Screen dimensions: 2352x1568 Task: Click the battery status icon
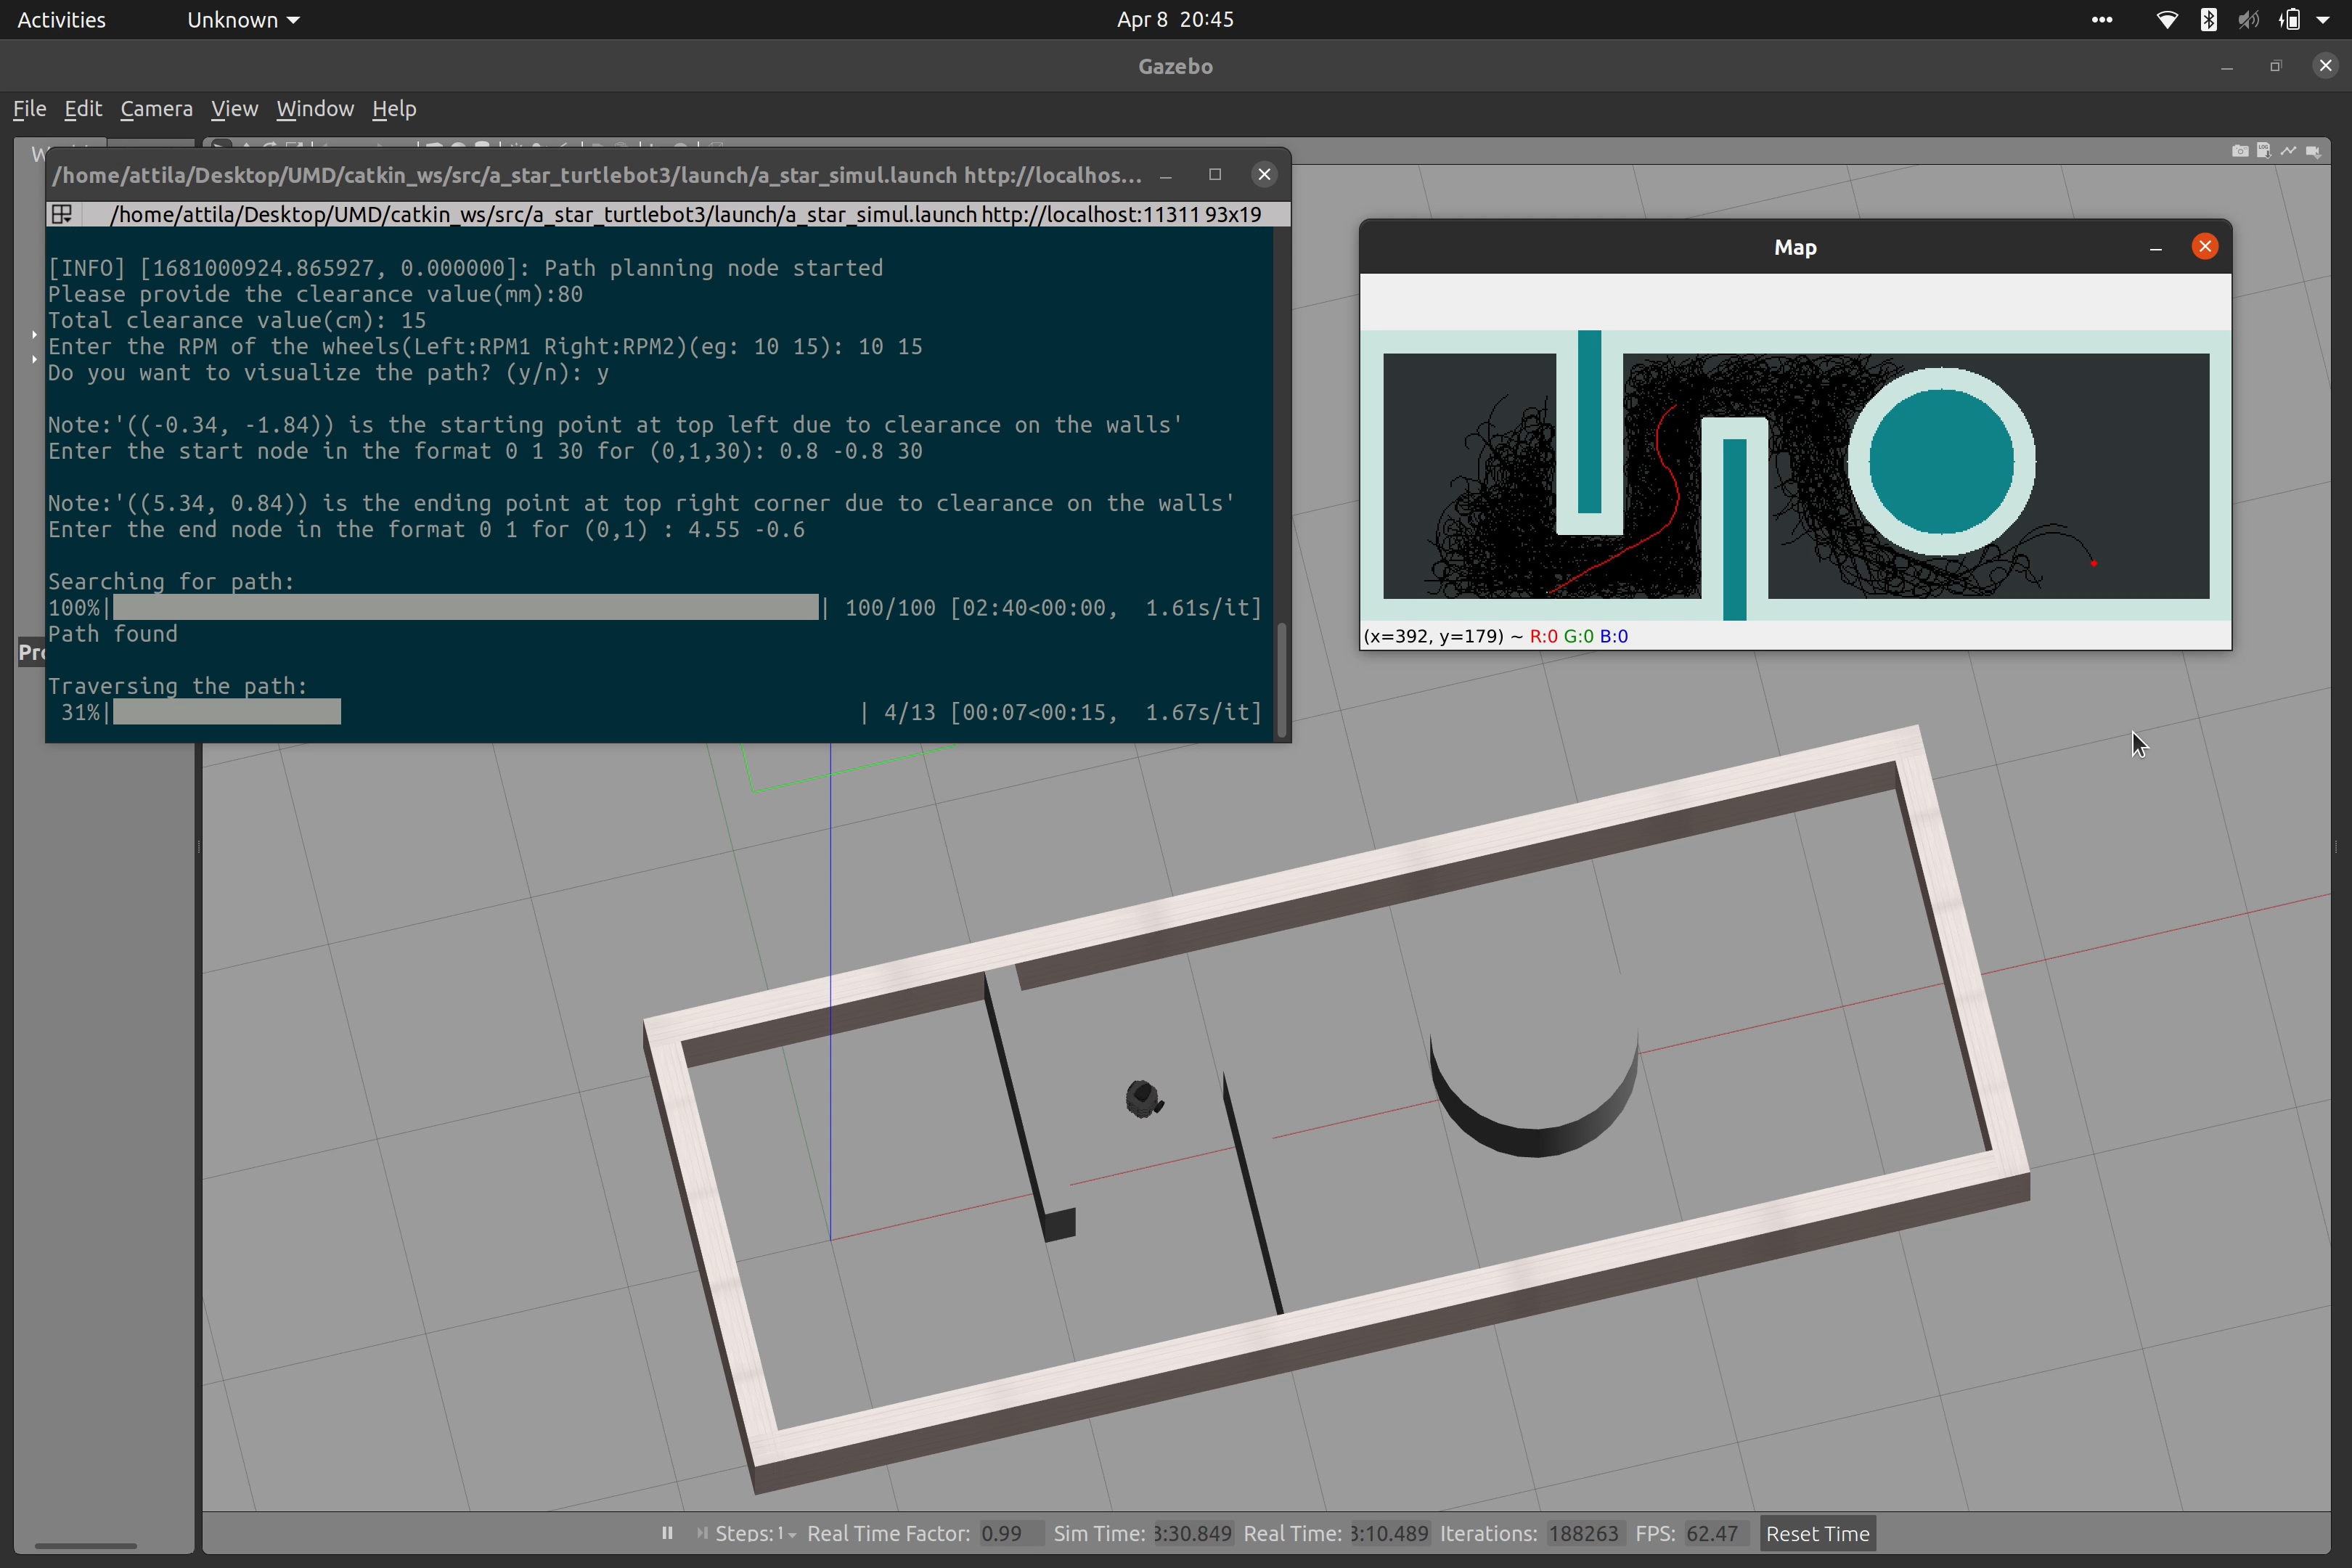click(x=2290, y=19)
